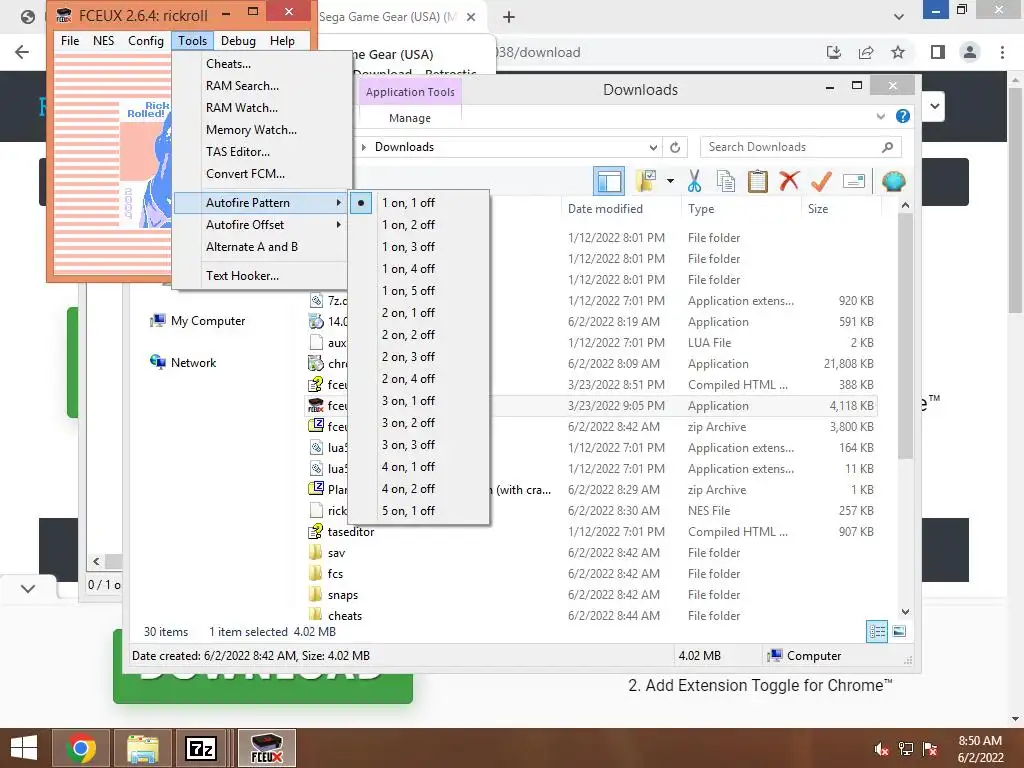Click the clipboard Paste icon in Downloads toolbar

[x=757, y=181]
